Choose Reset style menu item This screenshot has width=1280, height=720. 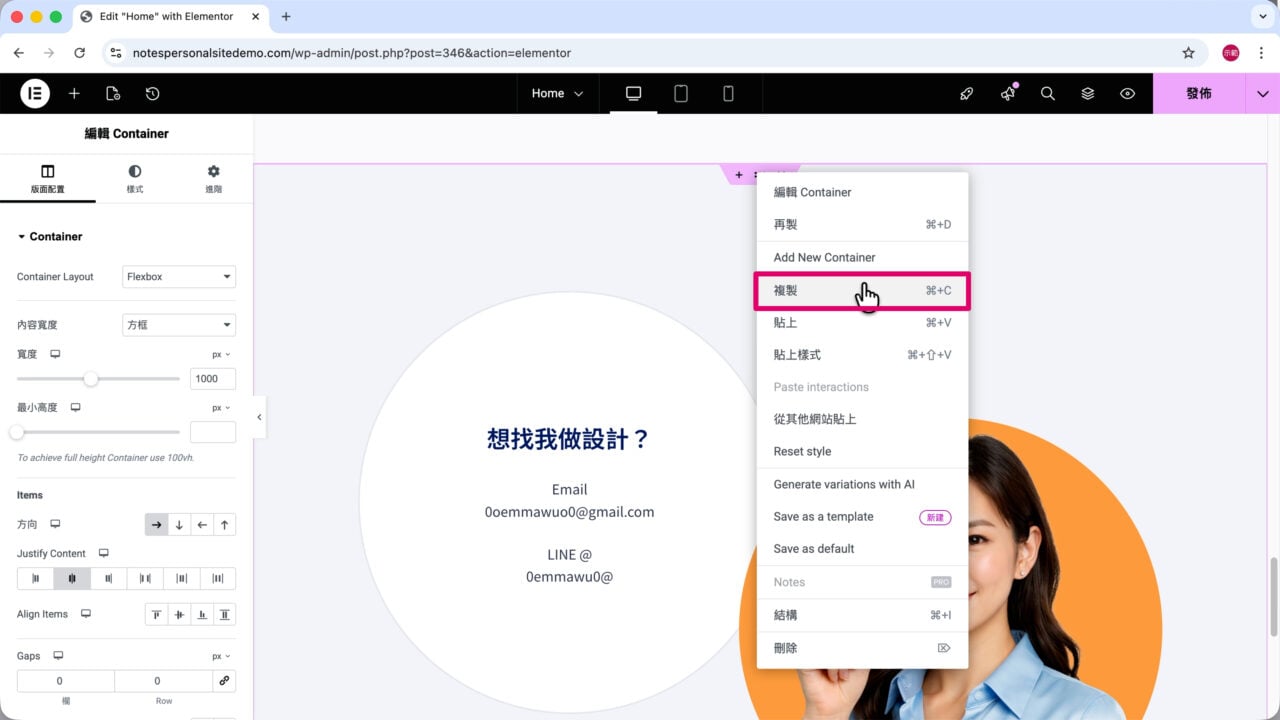(x=862, y=451)
